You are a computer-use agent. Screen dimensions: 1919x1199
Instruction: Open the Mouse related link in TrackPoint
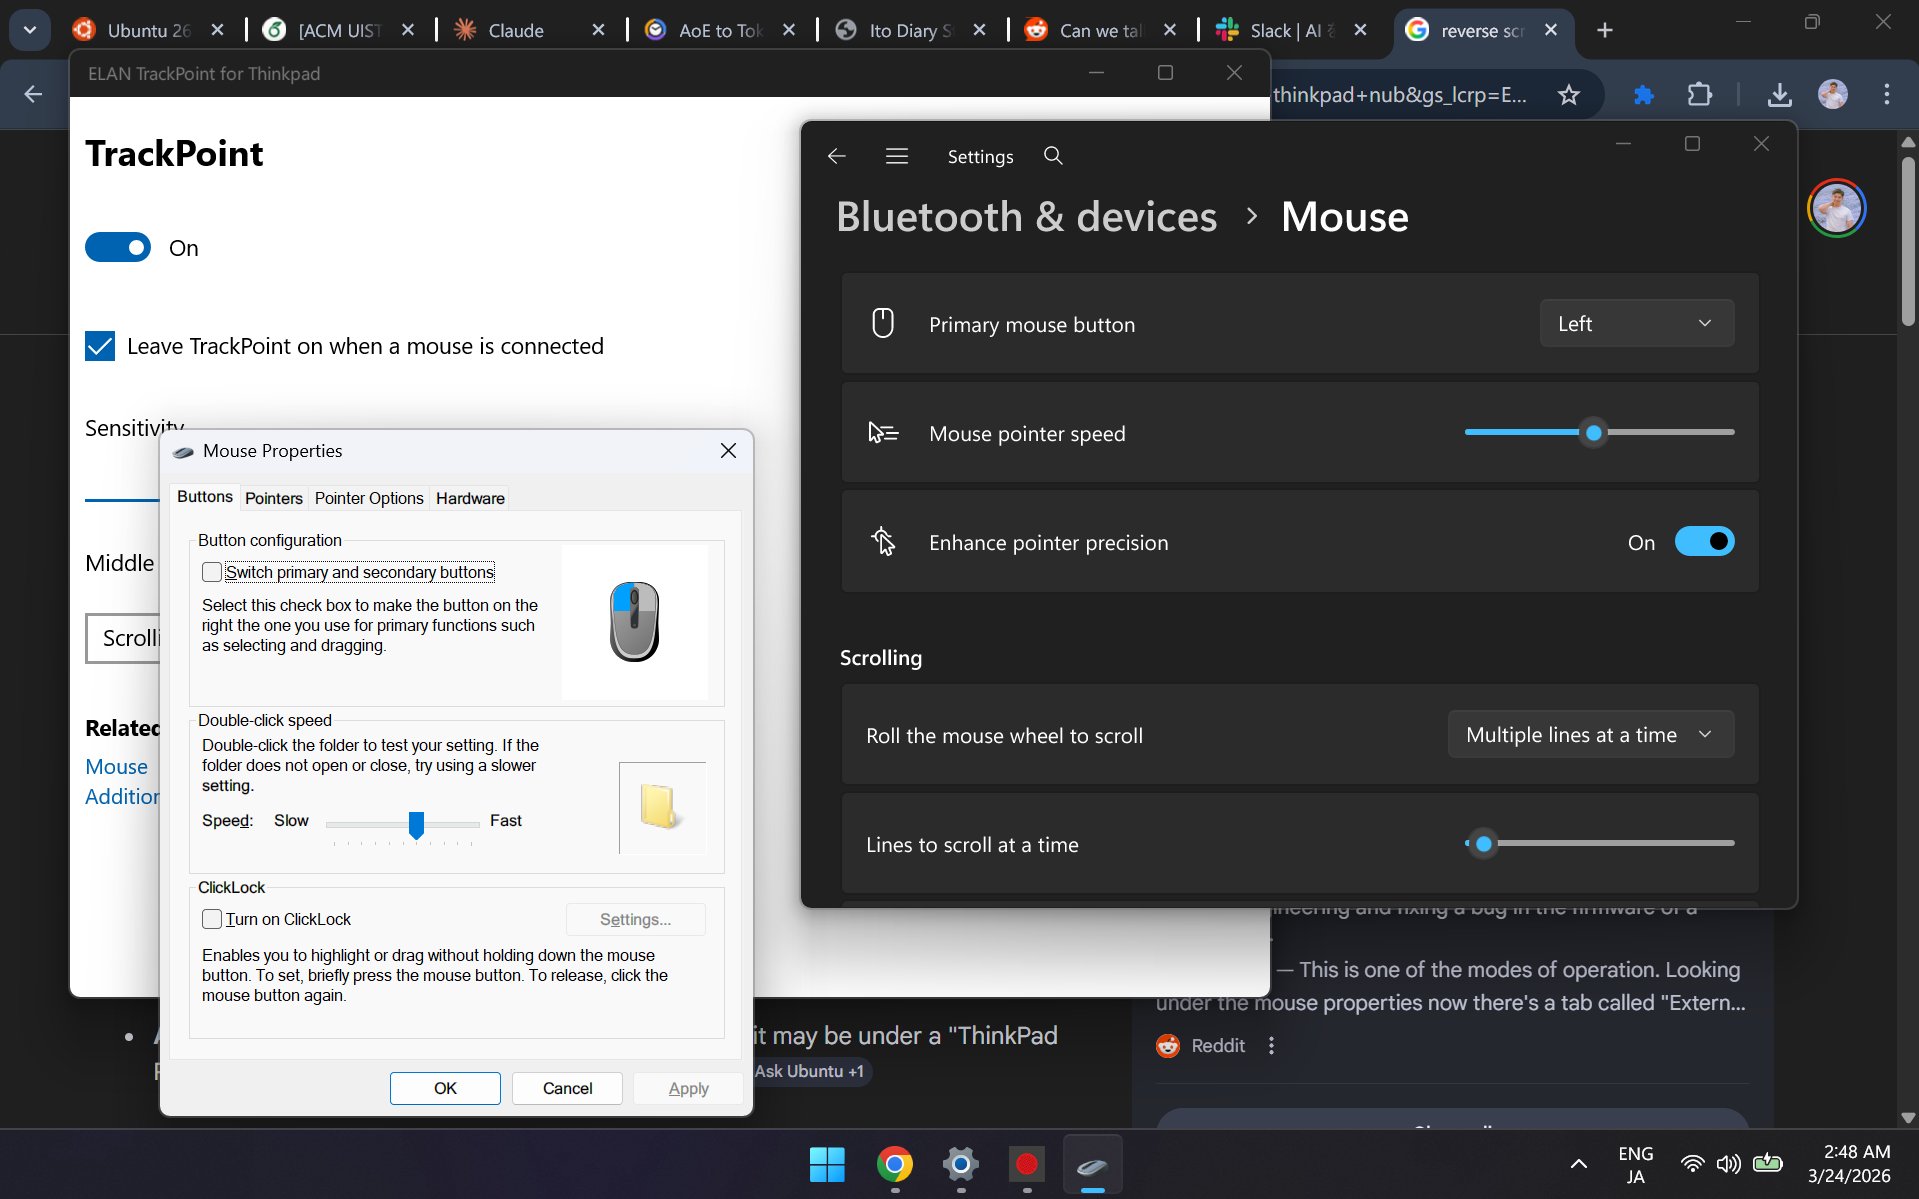(116, 767)
